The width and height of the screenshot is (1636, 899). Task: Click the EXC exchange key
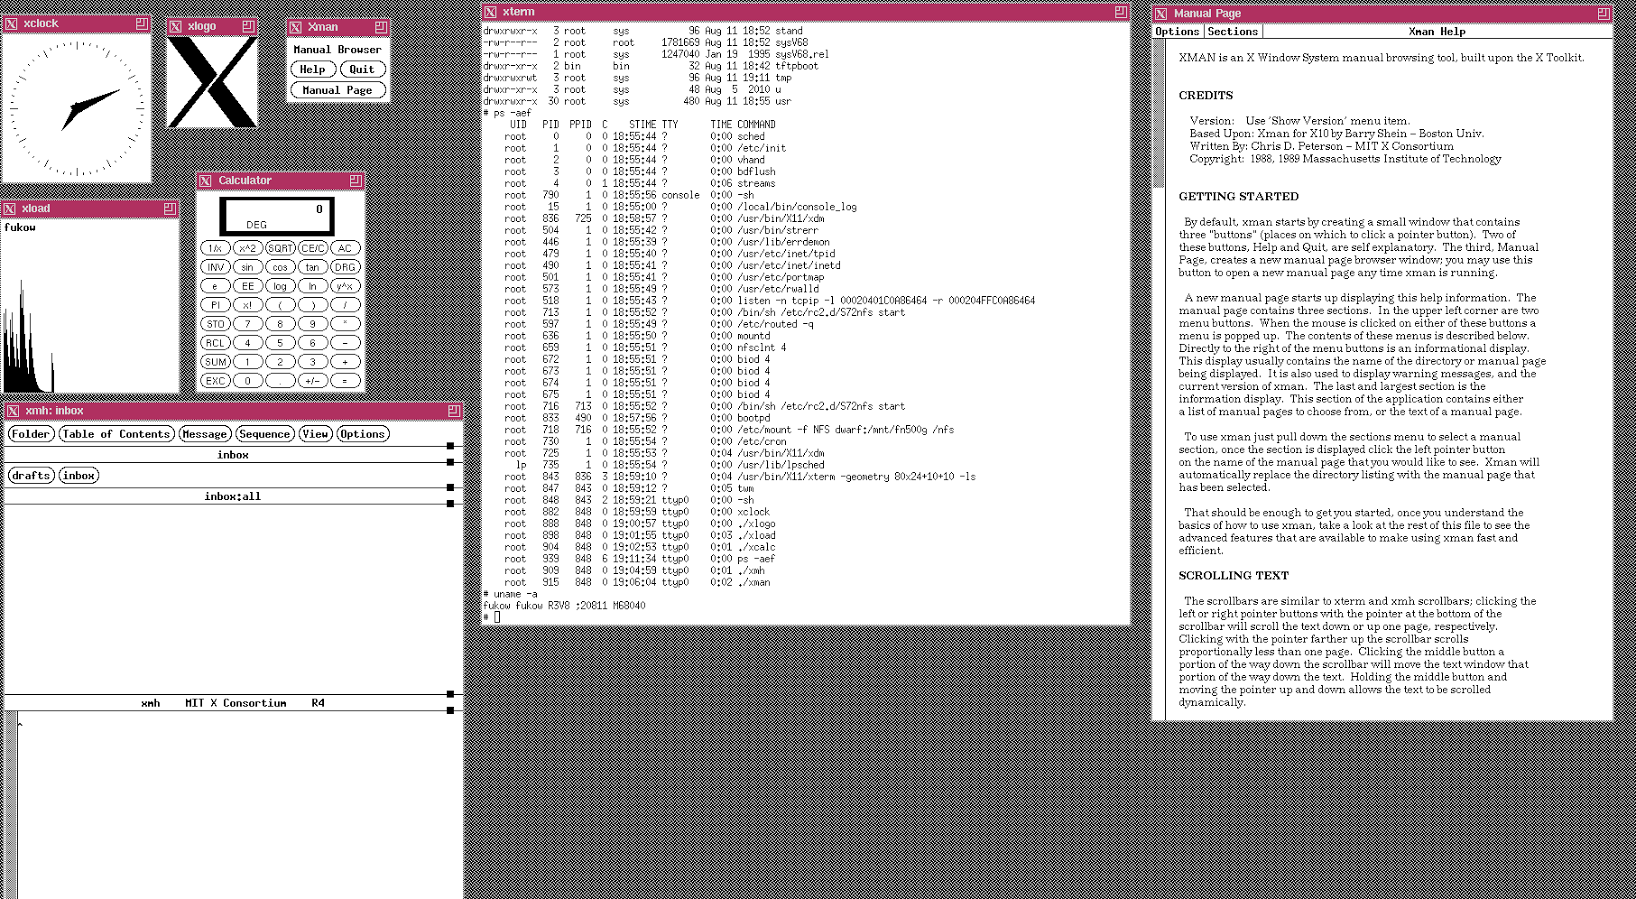(x=215, y=381)
